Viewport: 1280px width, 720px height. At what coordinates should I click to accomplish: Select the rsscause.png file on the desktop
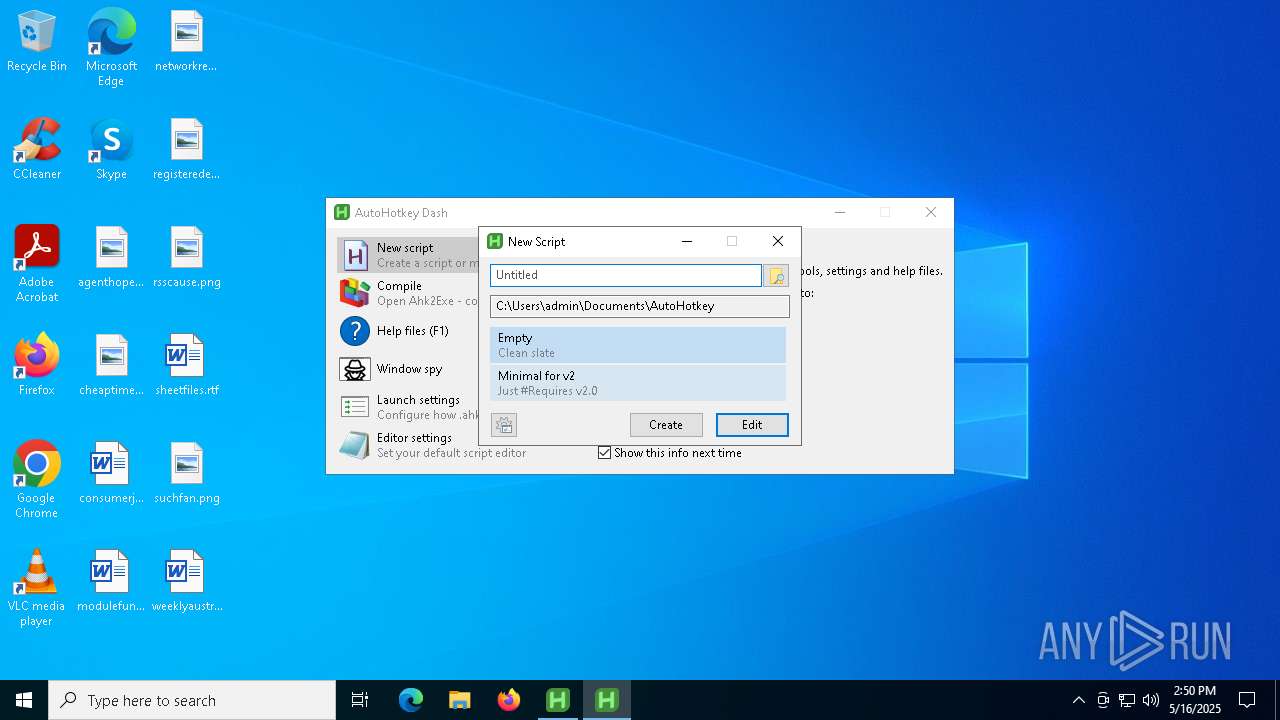(x=186, y=258)
